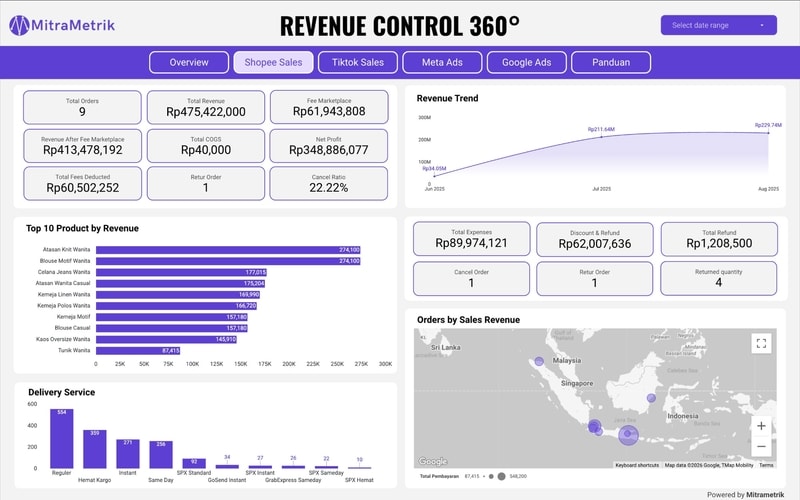Open the Panduan tab
Image resolution: width=800 pixels, height=500 pixels.
click(x=610, y=62)
